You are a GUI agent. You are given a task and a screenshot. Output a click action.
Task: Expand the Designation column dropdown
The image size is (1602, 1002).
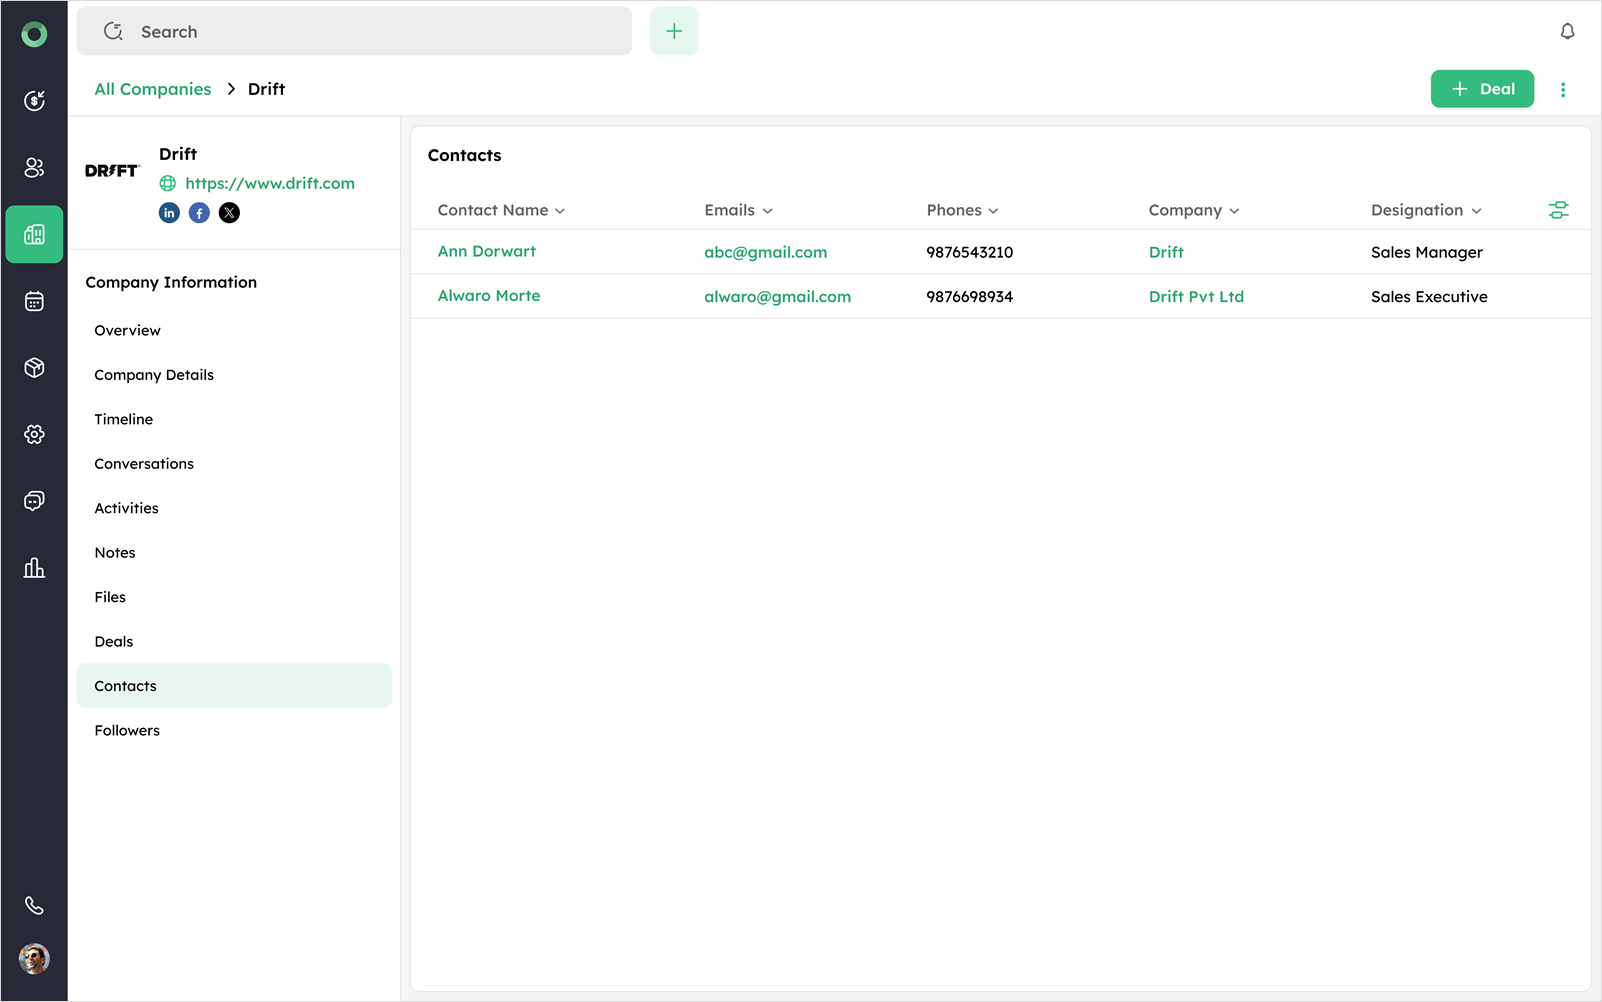click(x=1476, y=211)
